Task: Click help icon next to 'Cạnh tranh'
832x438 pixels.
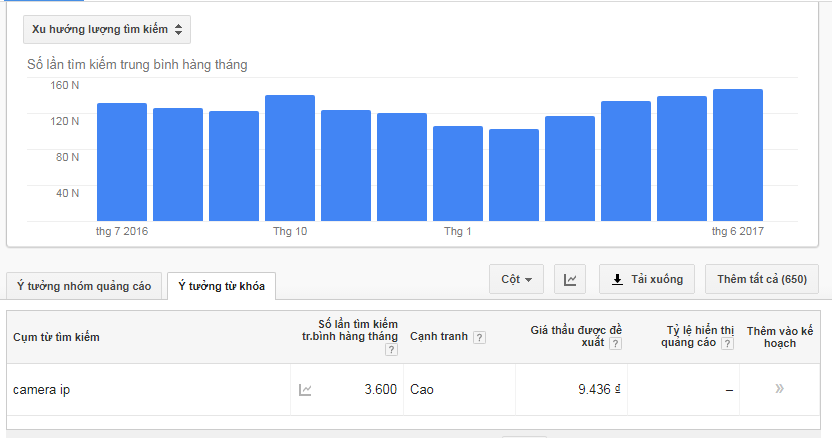Action: (x=479, y=337)
